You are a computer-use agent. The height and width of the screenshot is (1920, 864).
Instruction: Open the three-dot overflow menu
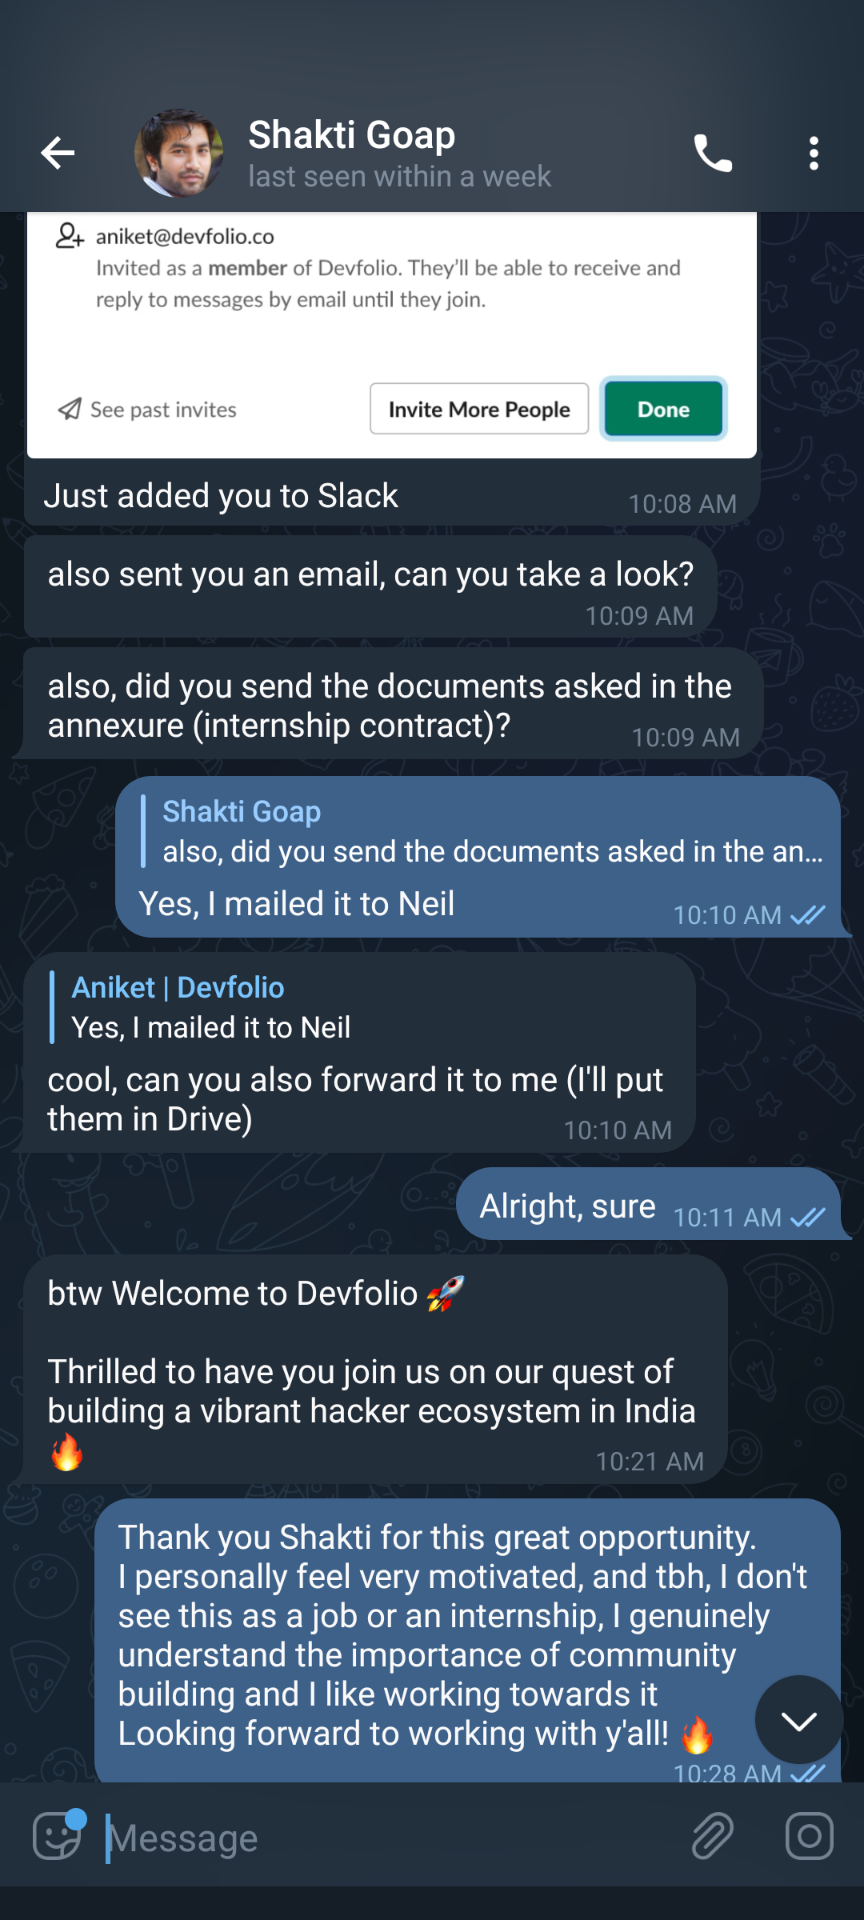pyautogui.click(x=814, y=153)
